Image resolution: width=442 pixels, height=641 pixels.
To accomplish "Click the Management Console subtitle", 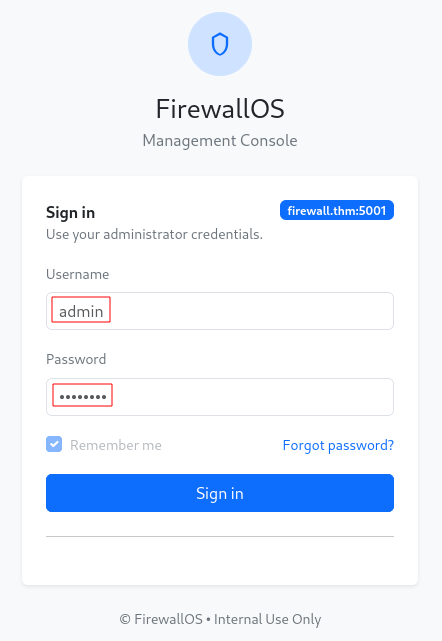I will click(x=220, y=141).
